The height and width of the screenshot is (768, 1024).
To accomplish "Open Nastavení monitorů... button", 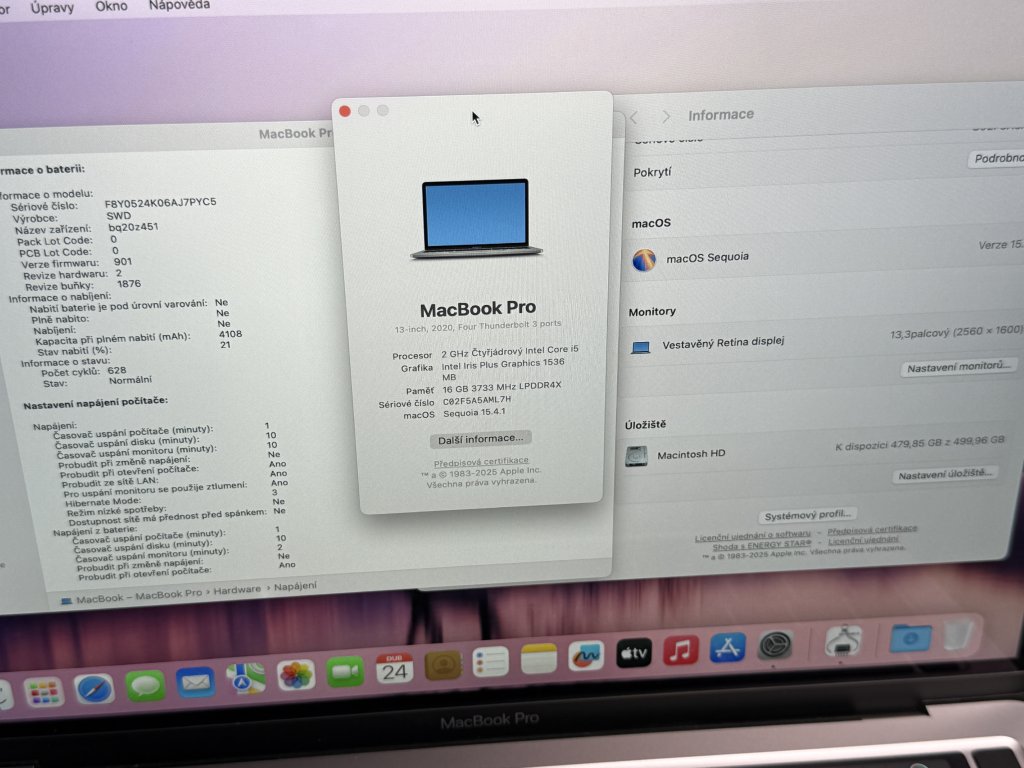I will coord(959,367).
